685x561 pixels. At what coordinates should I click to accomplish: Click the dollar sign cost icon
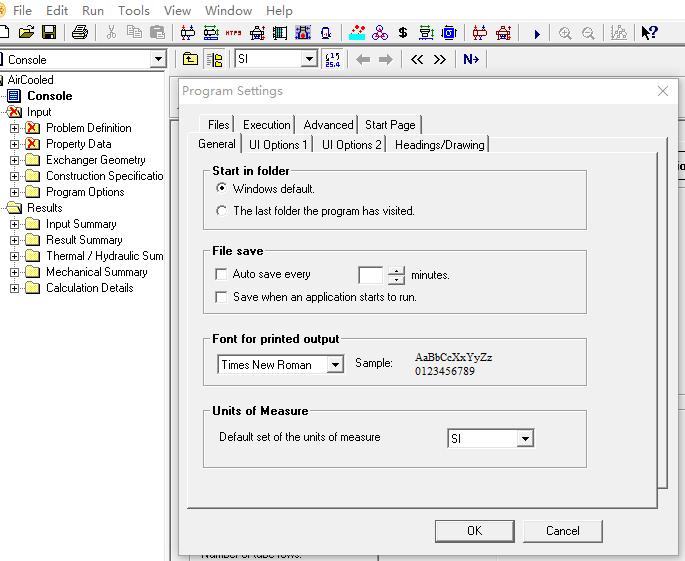click(403, 33)
